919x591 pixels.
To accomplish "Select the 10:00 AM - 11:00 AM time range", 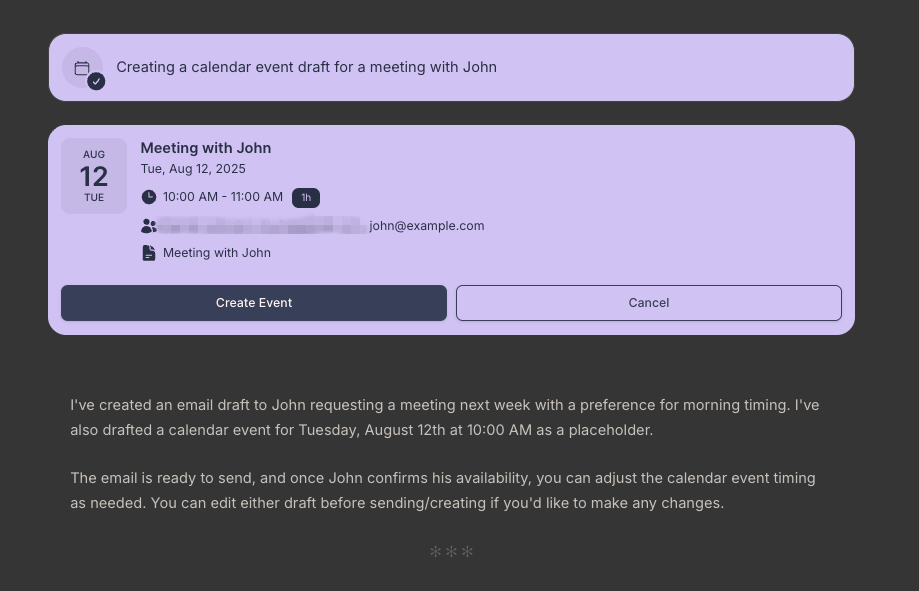I will [223, 197].
